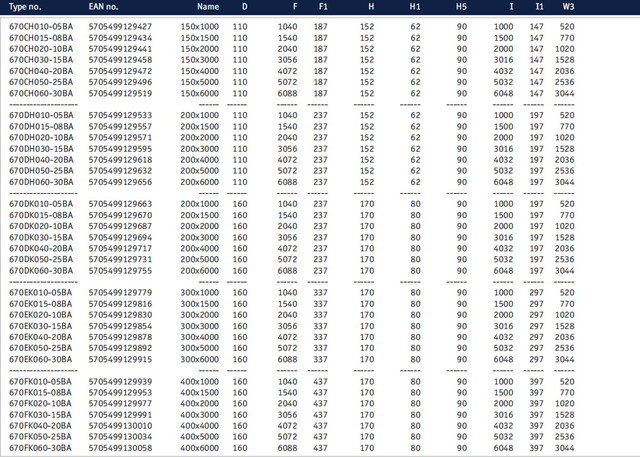Select type number 670CH060-30BA
Viewport: 640px width, 457px height.
[x=41, y=93]
